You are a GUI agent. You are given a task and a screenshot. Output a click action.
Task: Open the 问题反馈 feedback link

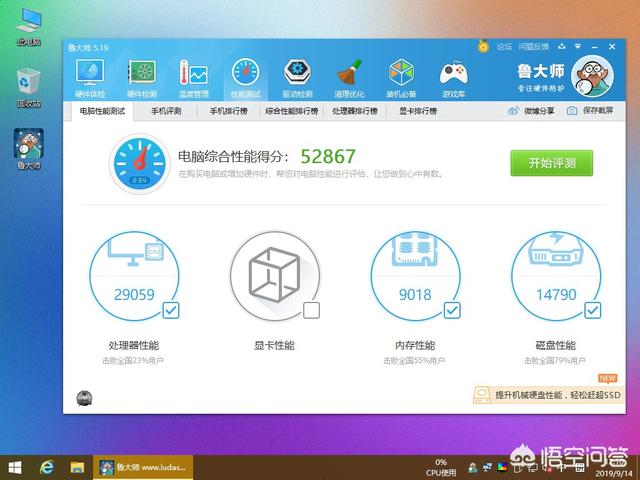[x=534, y=47]
